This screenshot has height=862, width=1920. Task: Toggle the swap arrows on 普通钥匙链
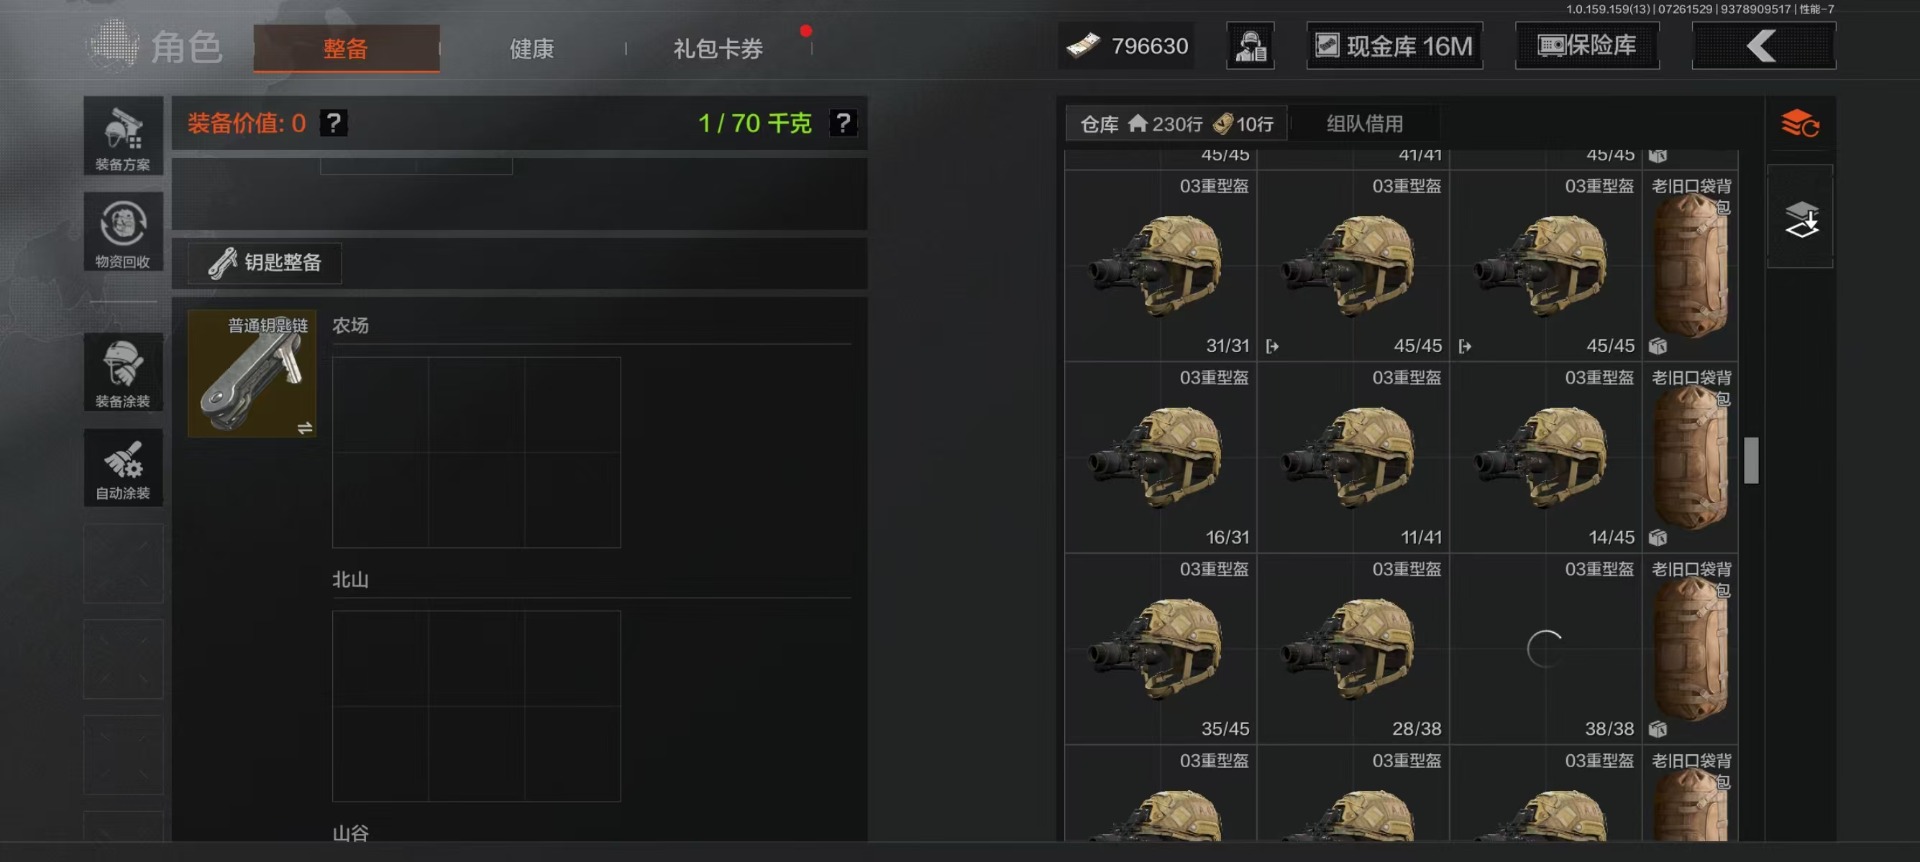pyautogui.click(x=305, y=428)
